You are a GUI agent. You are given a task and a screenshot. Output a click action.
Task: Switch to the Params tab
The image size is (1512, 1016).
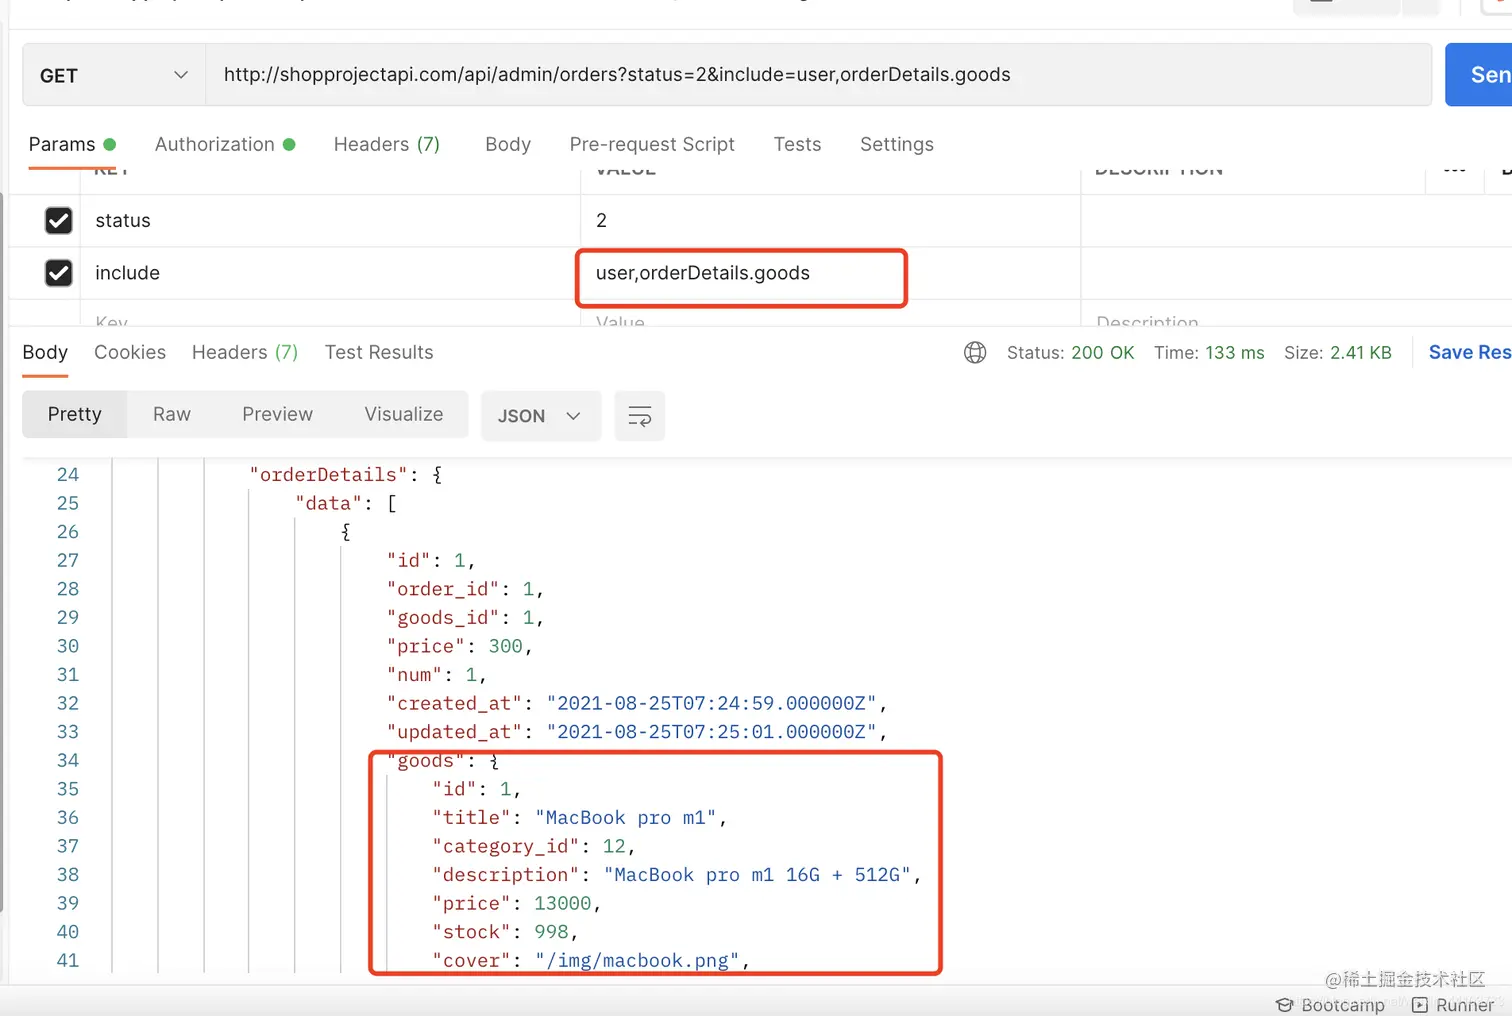72,144
